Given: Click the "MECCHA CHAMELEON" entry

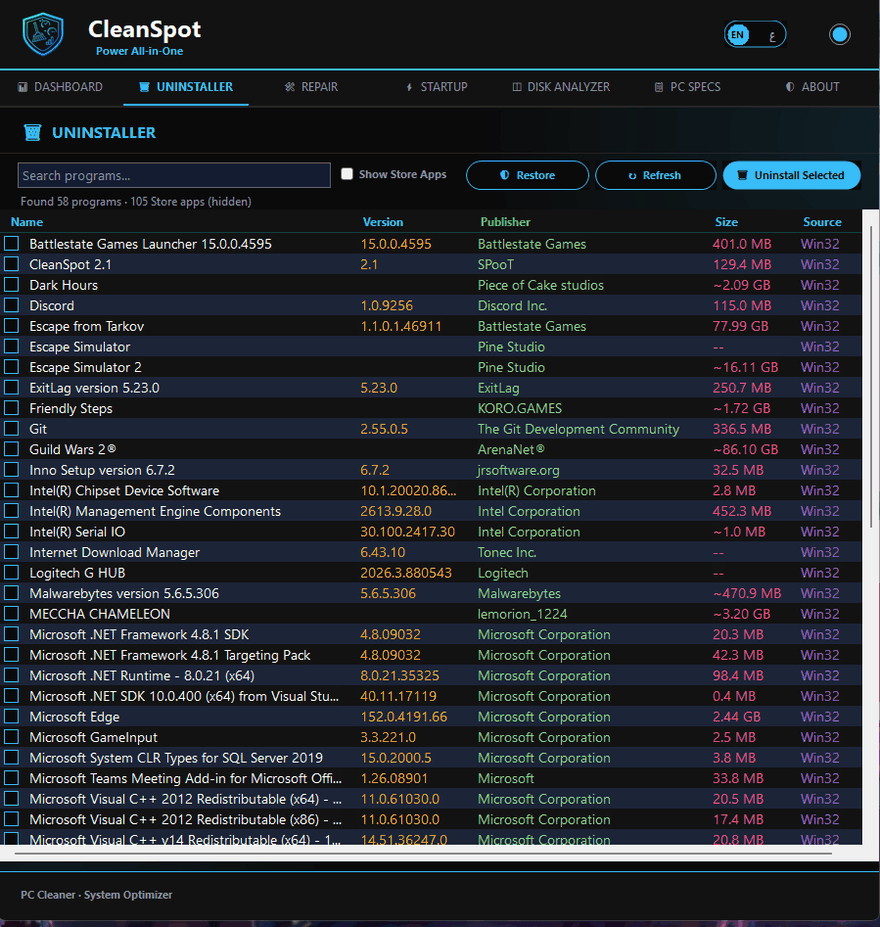Looking at the screenshot, I should pyautogui.click(x=100, y=614).
